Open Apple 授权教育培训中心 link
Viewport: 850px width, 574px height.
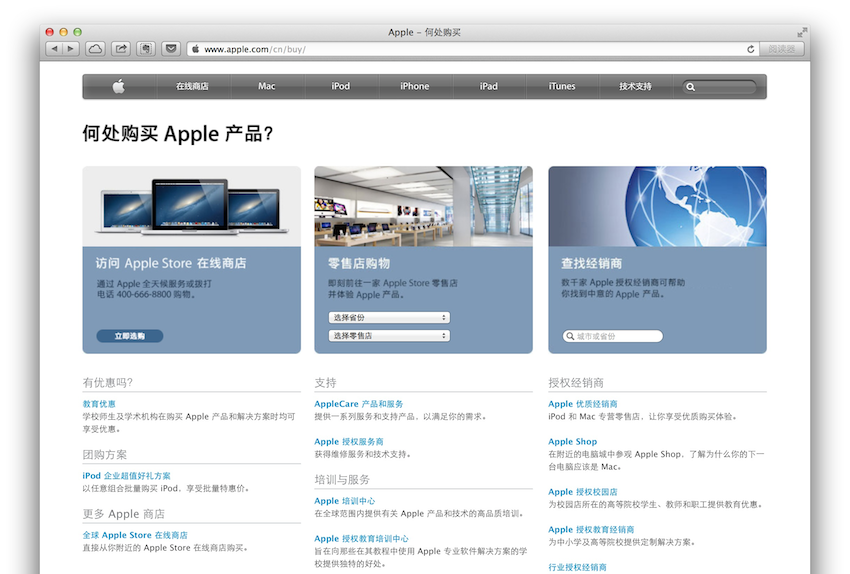362,539
